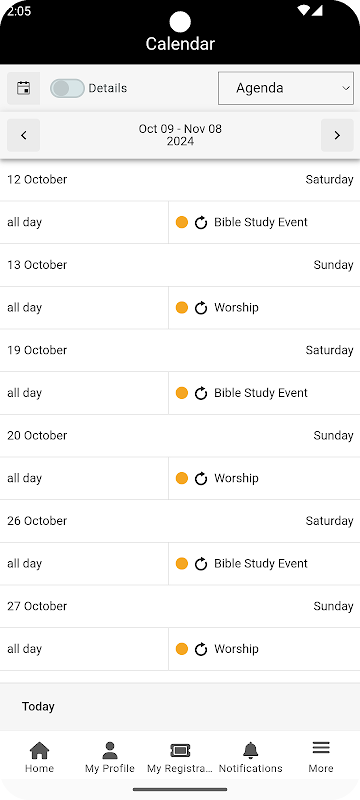Click orange dot on 20 October Worship
This screenshot has width=360, height=800.
(182, 478)
